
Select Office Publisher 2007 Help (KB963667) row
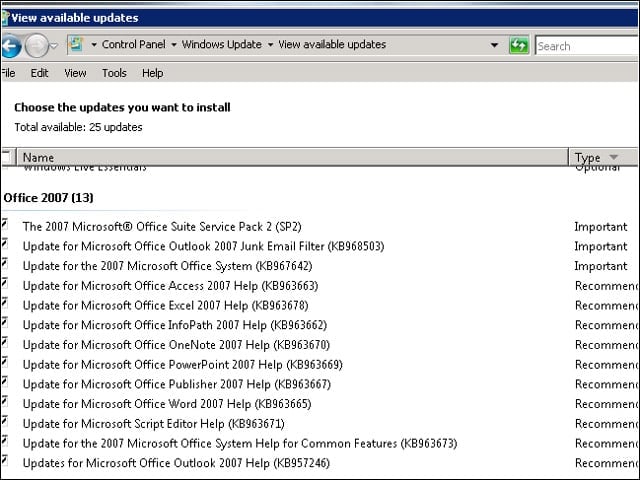(x=177, y=384)
